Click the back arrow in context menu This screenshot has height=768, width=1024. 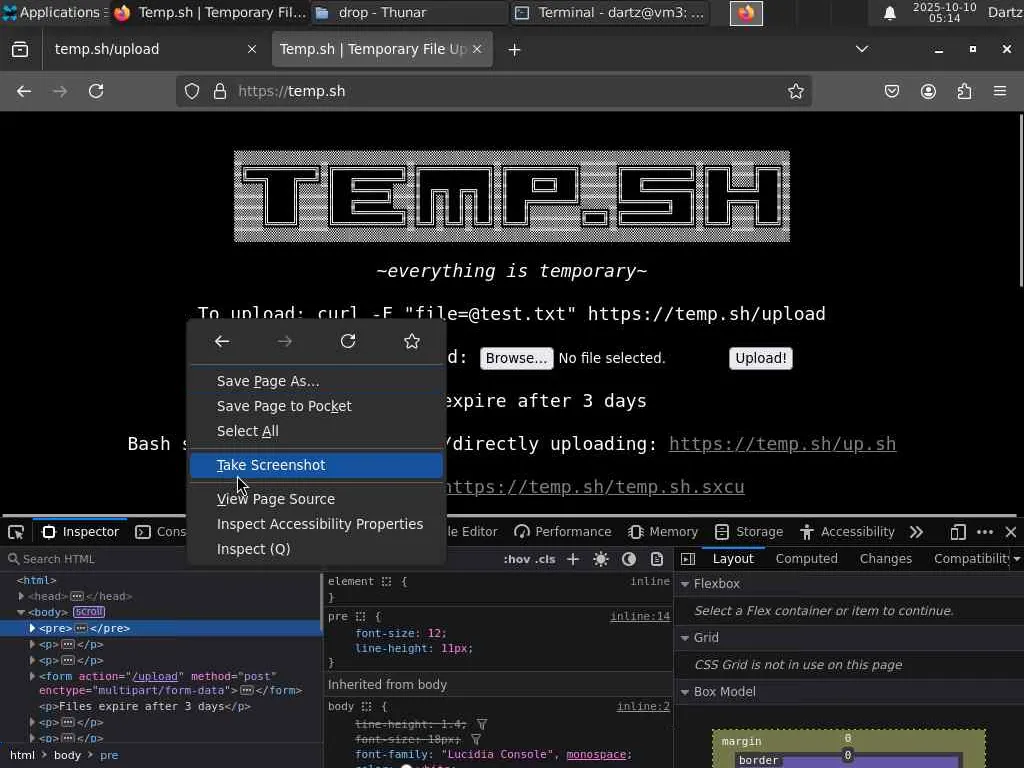click(x=222, y=342)
